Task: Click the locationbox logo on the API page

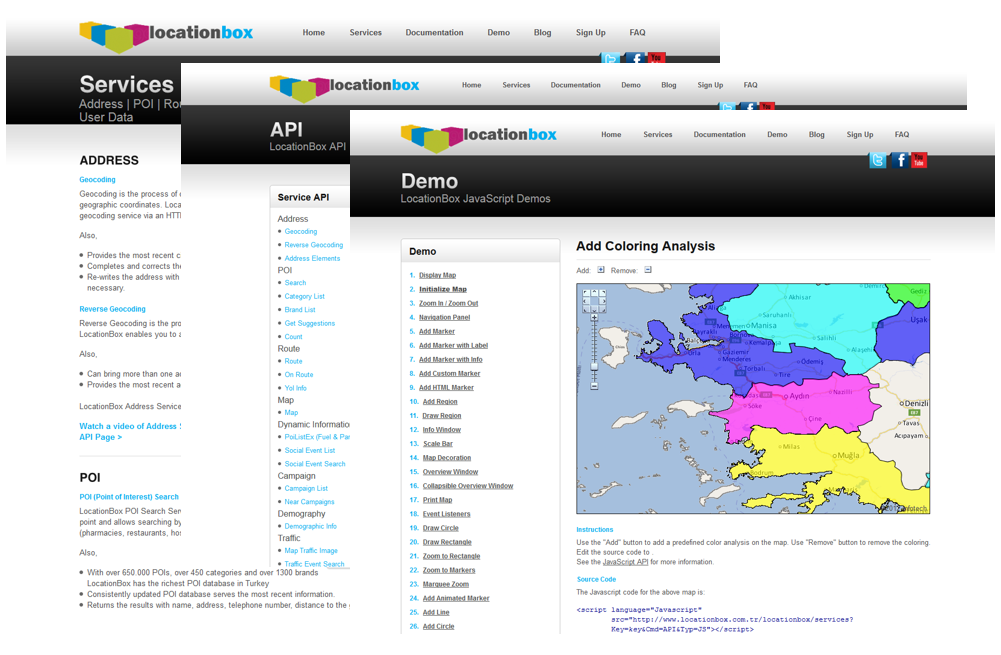Action: click(345, 87)
